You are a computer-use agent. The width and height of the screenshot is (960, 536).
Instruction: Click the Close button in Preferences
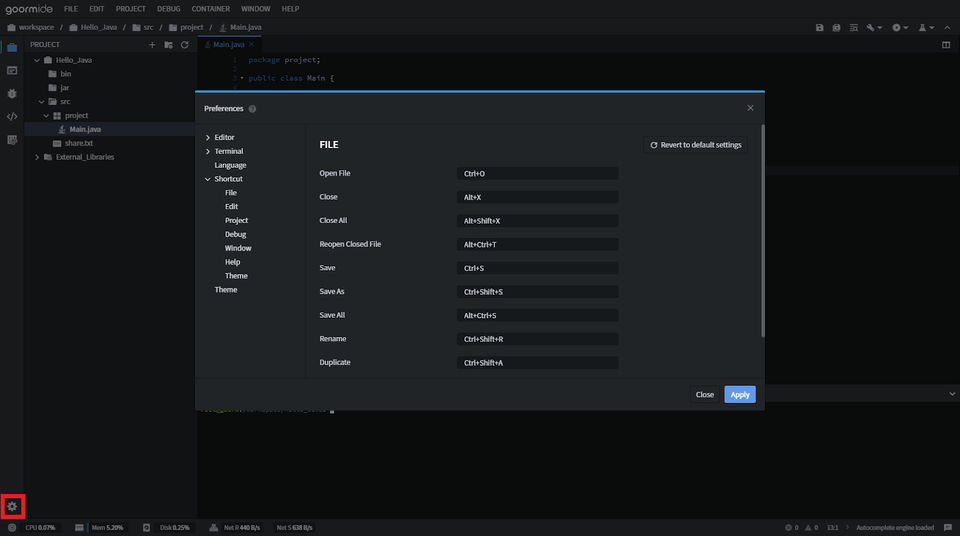[704, 395]
